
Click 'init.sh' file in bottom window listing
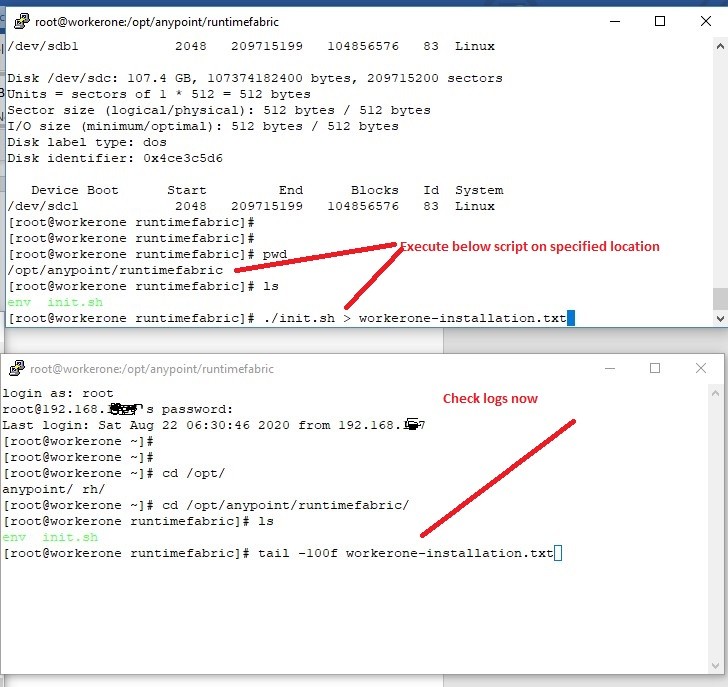pyautogui.click(x=70, y=537)
